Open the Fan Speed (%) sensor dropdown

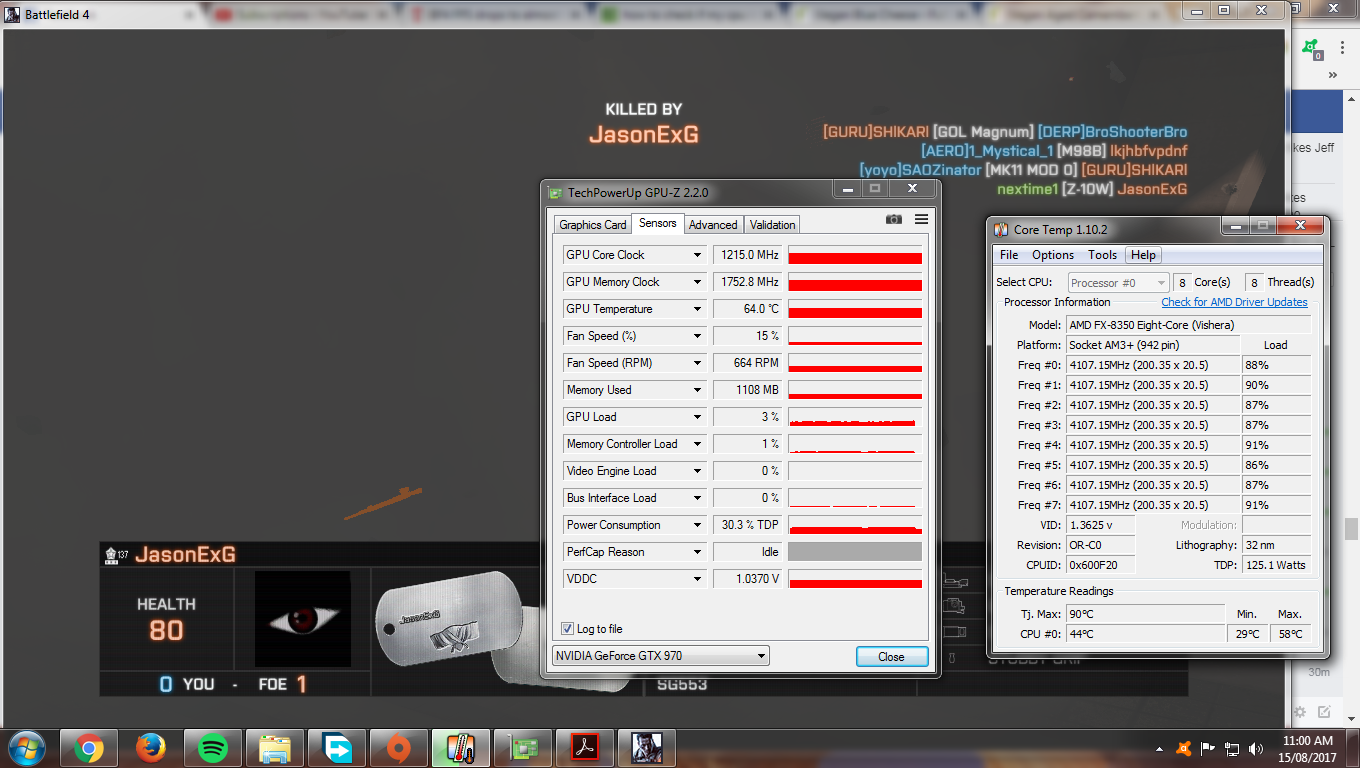(697, 336)
